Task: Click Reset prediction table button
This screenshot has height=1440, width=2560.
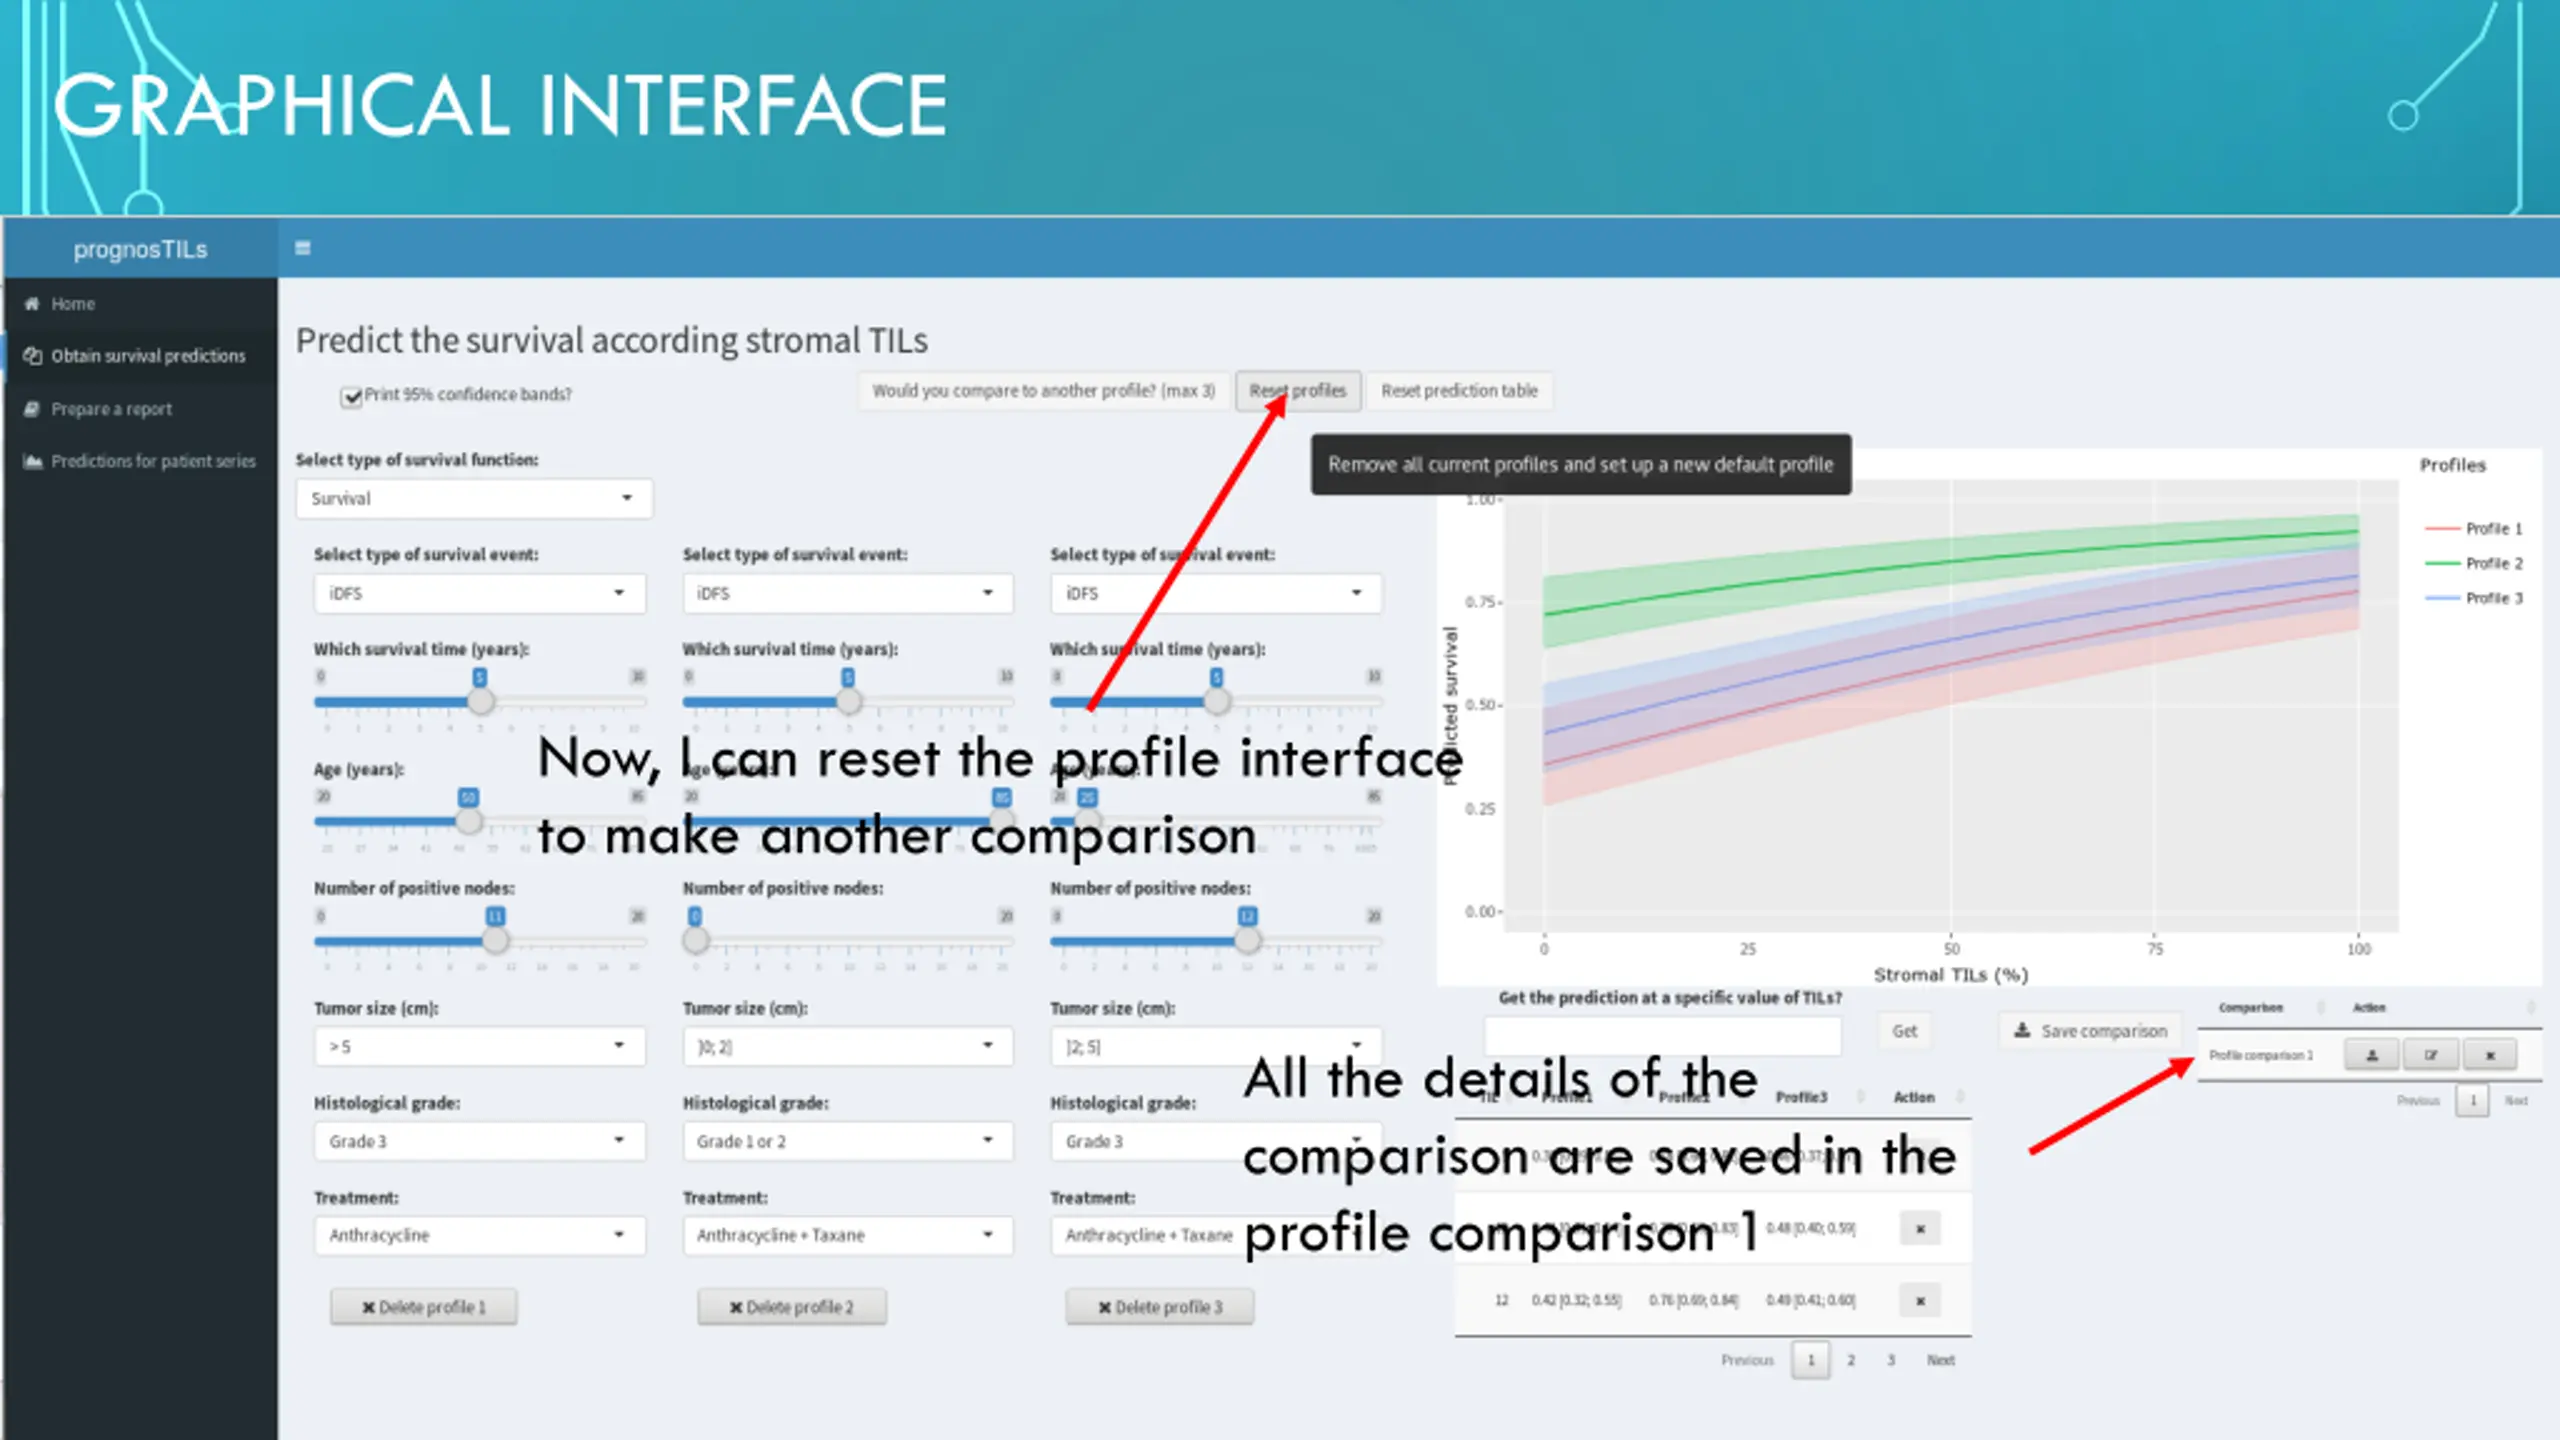Action: 1459,391
